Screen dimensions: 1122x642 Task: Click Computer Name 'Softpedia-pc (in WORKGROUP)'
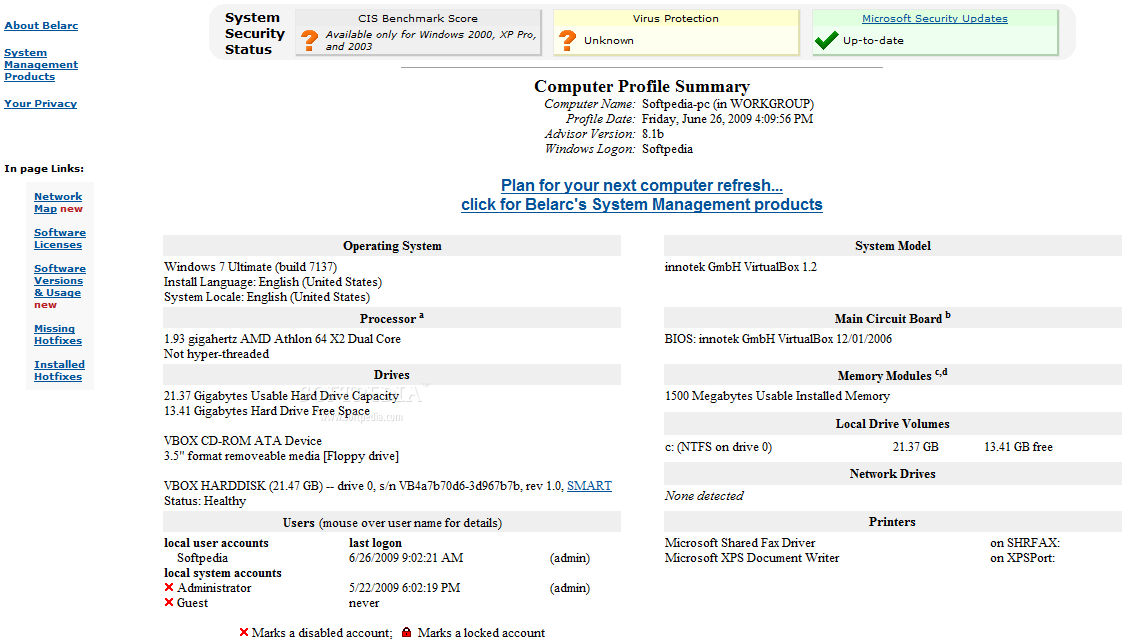click(728, 104)
